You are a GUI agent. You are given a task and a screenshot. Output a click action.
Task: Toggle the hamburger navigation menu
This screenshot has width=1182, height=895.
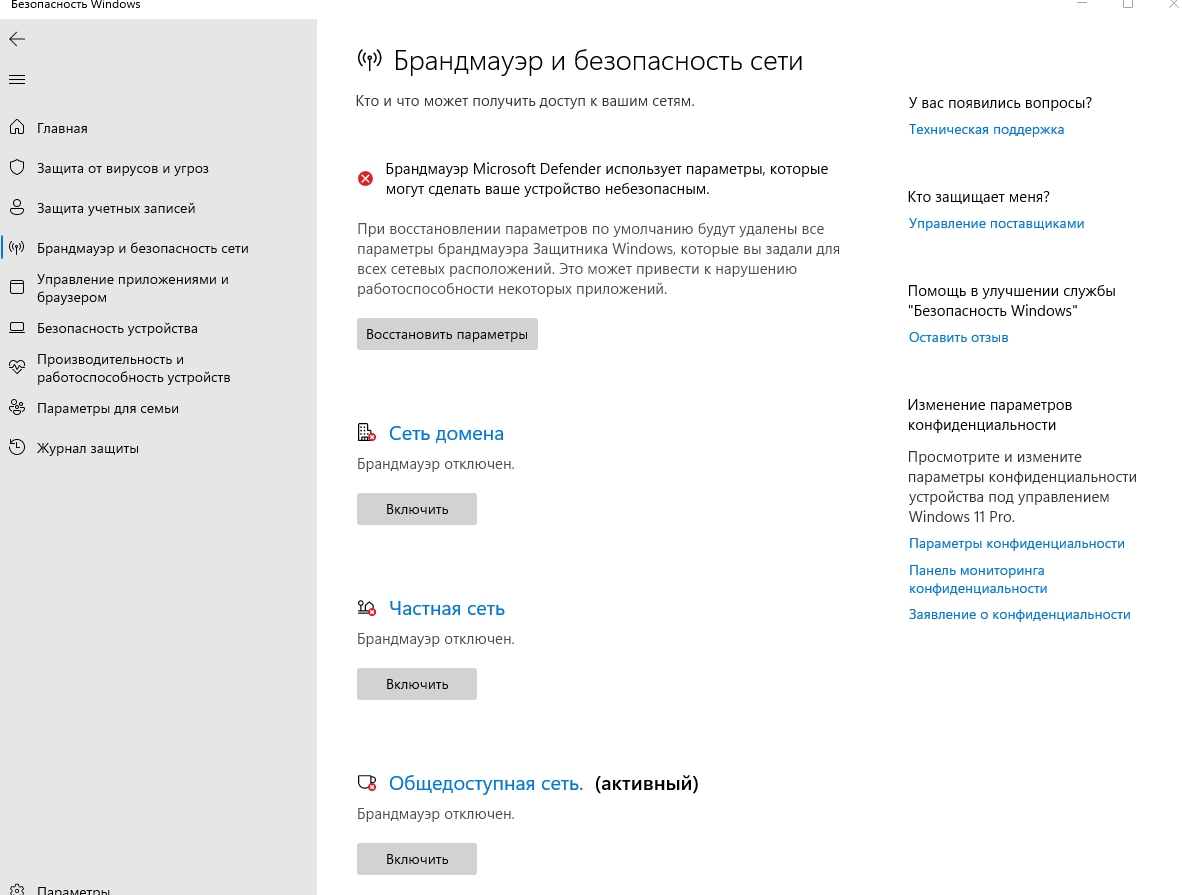click(x=17, y=79)
